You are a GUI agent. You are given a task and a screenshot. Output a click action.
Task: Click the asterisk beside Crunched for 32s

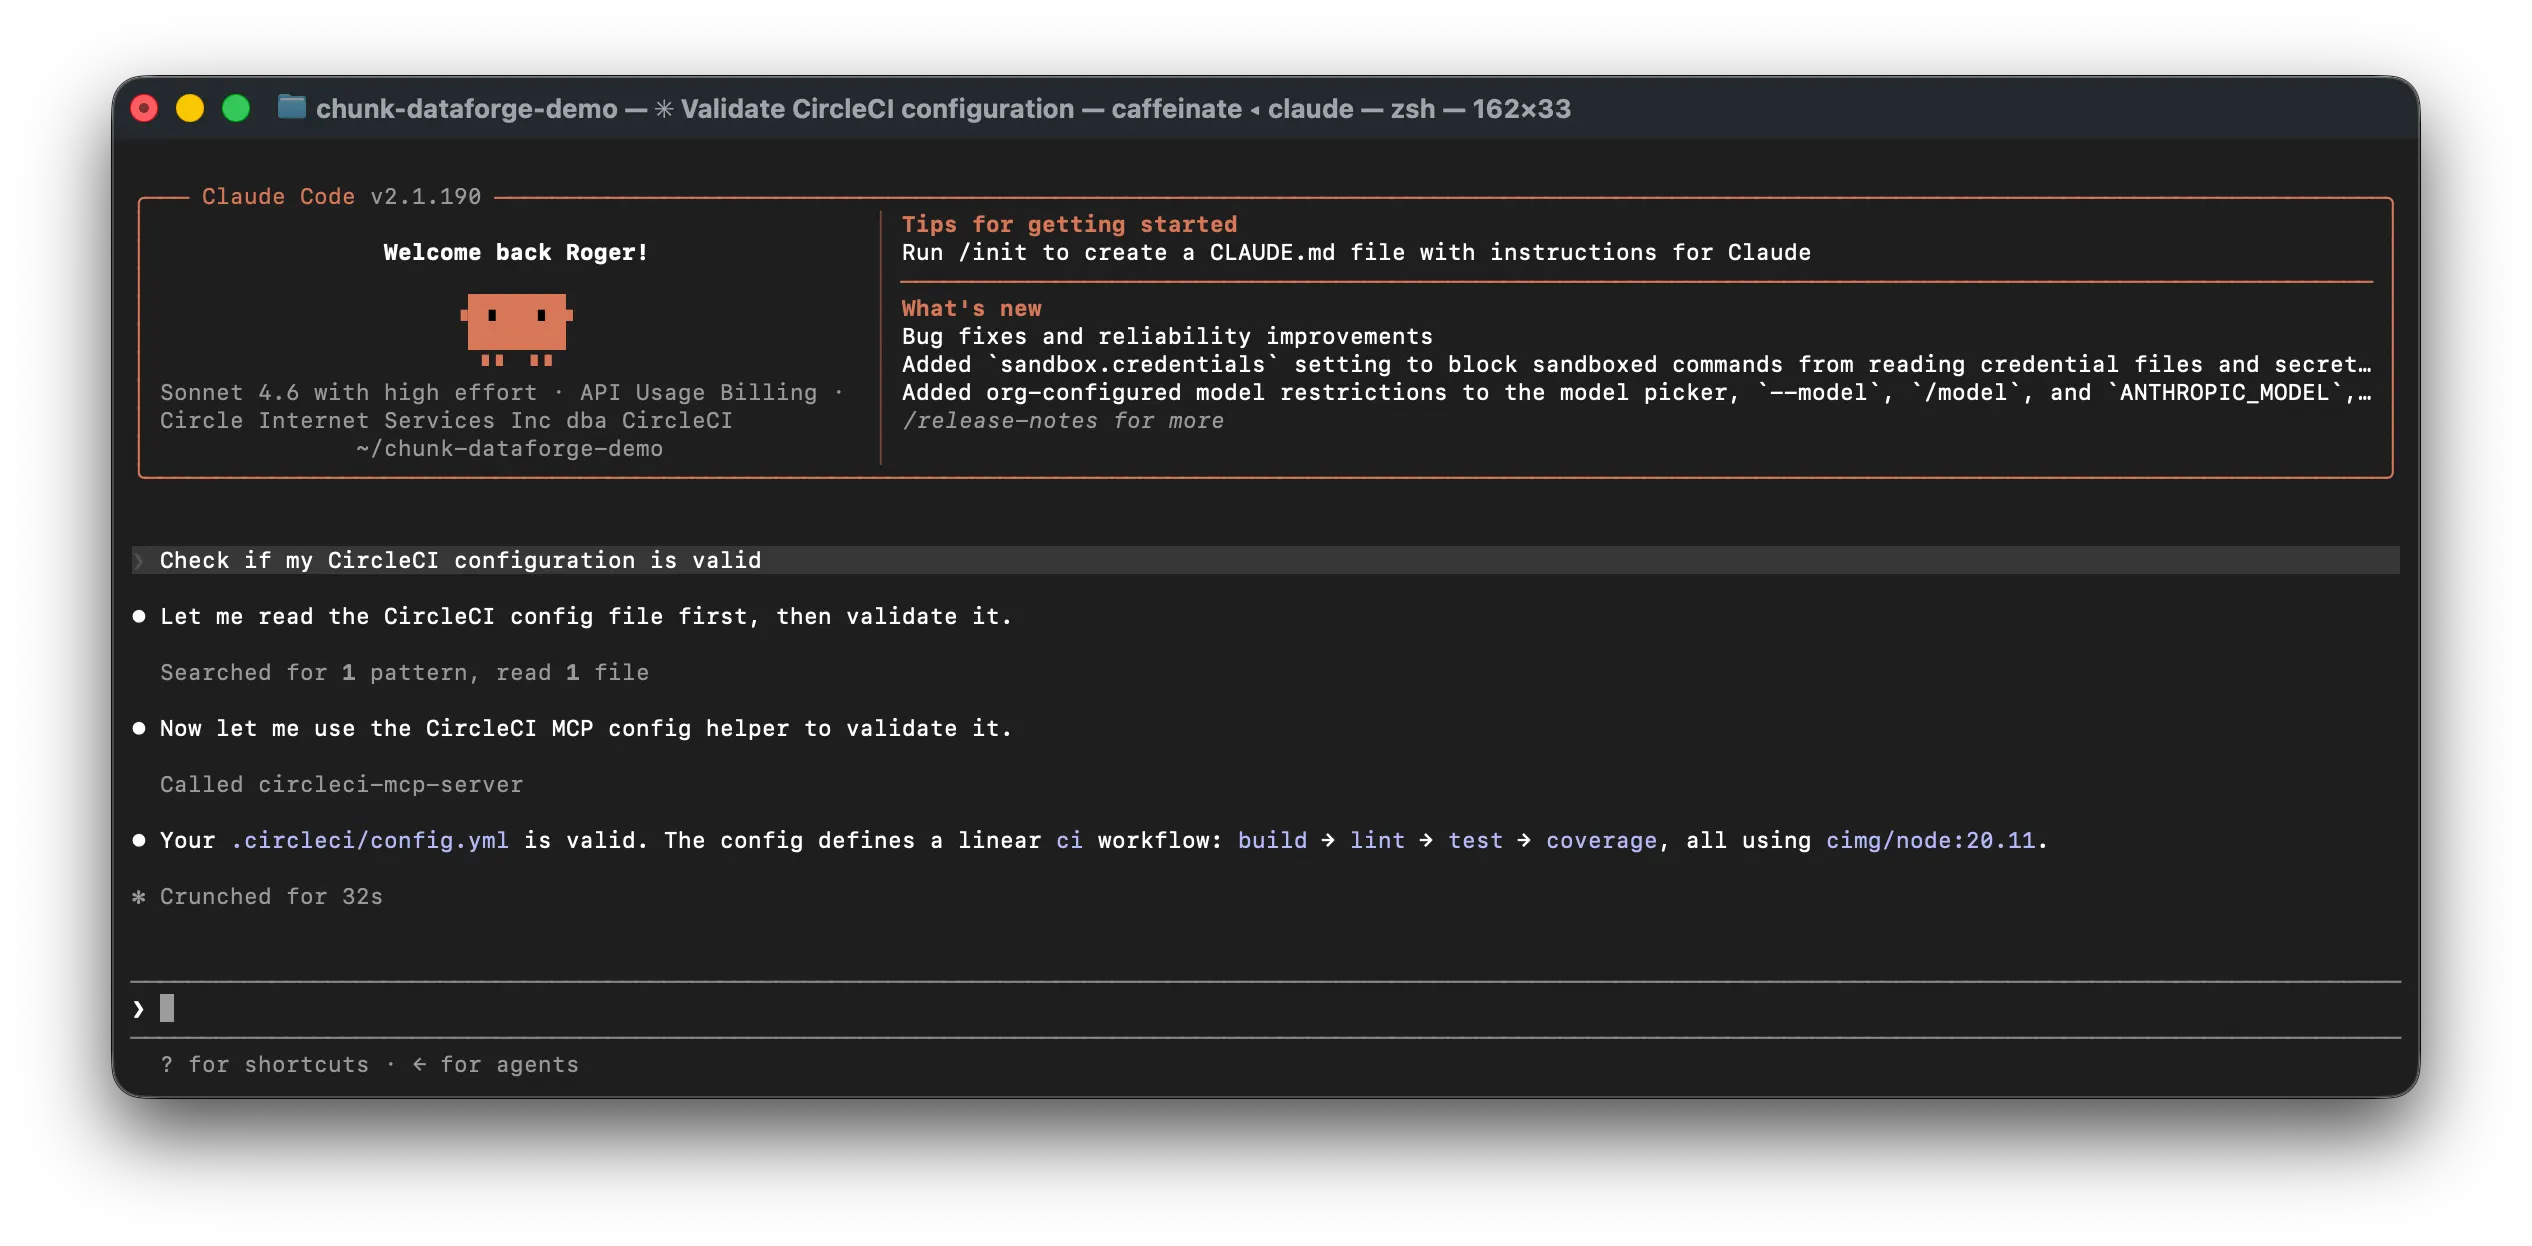click(x=139, y=897)
